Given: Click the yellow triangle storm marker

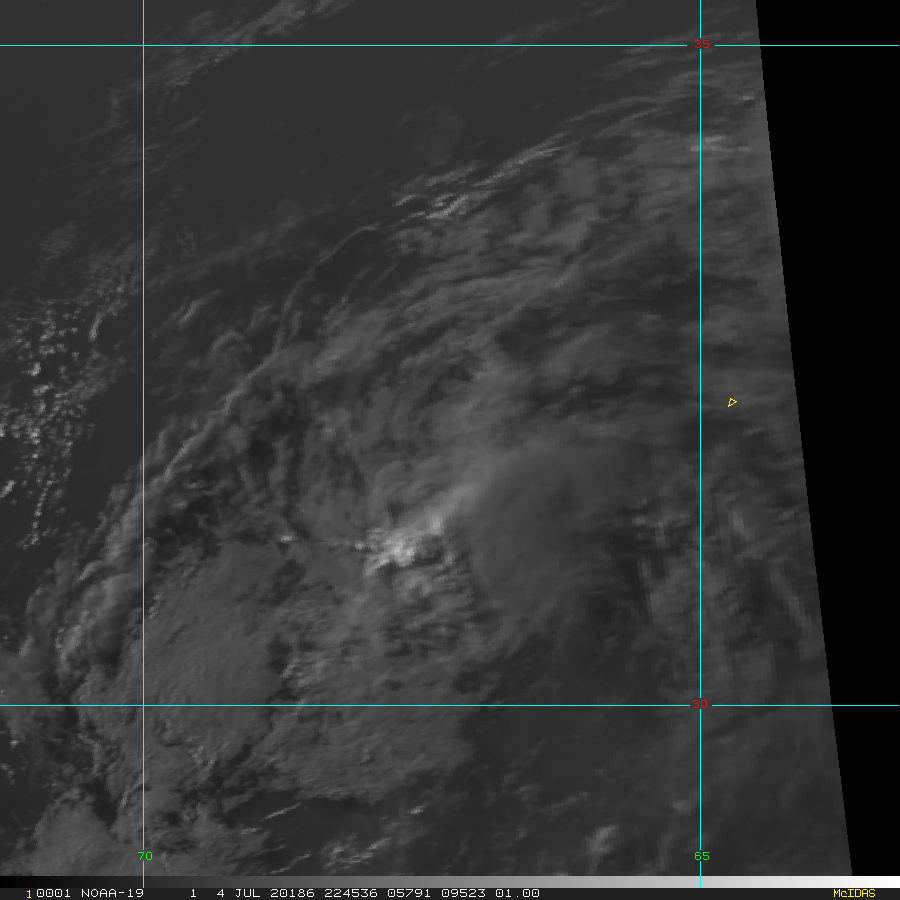Looking at the screenshot, I should pyautogui.click(x=732, y=402).
